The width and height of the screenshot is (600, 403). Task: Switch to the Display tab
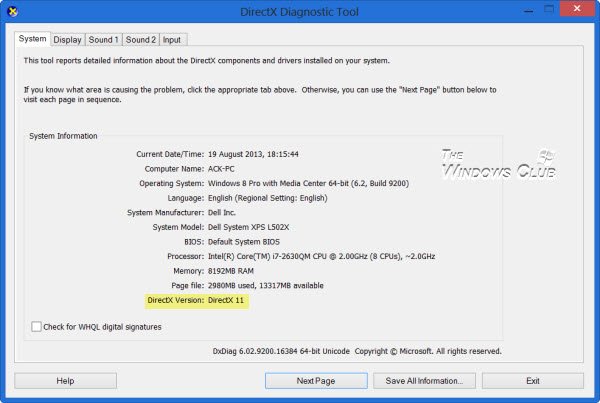[68, 40]
